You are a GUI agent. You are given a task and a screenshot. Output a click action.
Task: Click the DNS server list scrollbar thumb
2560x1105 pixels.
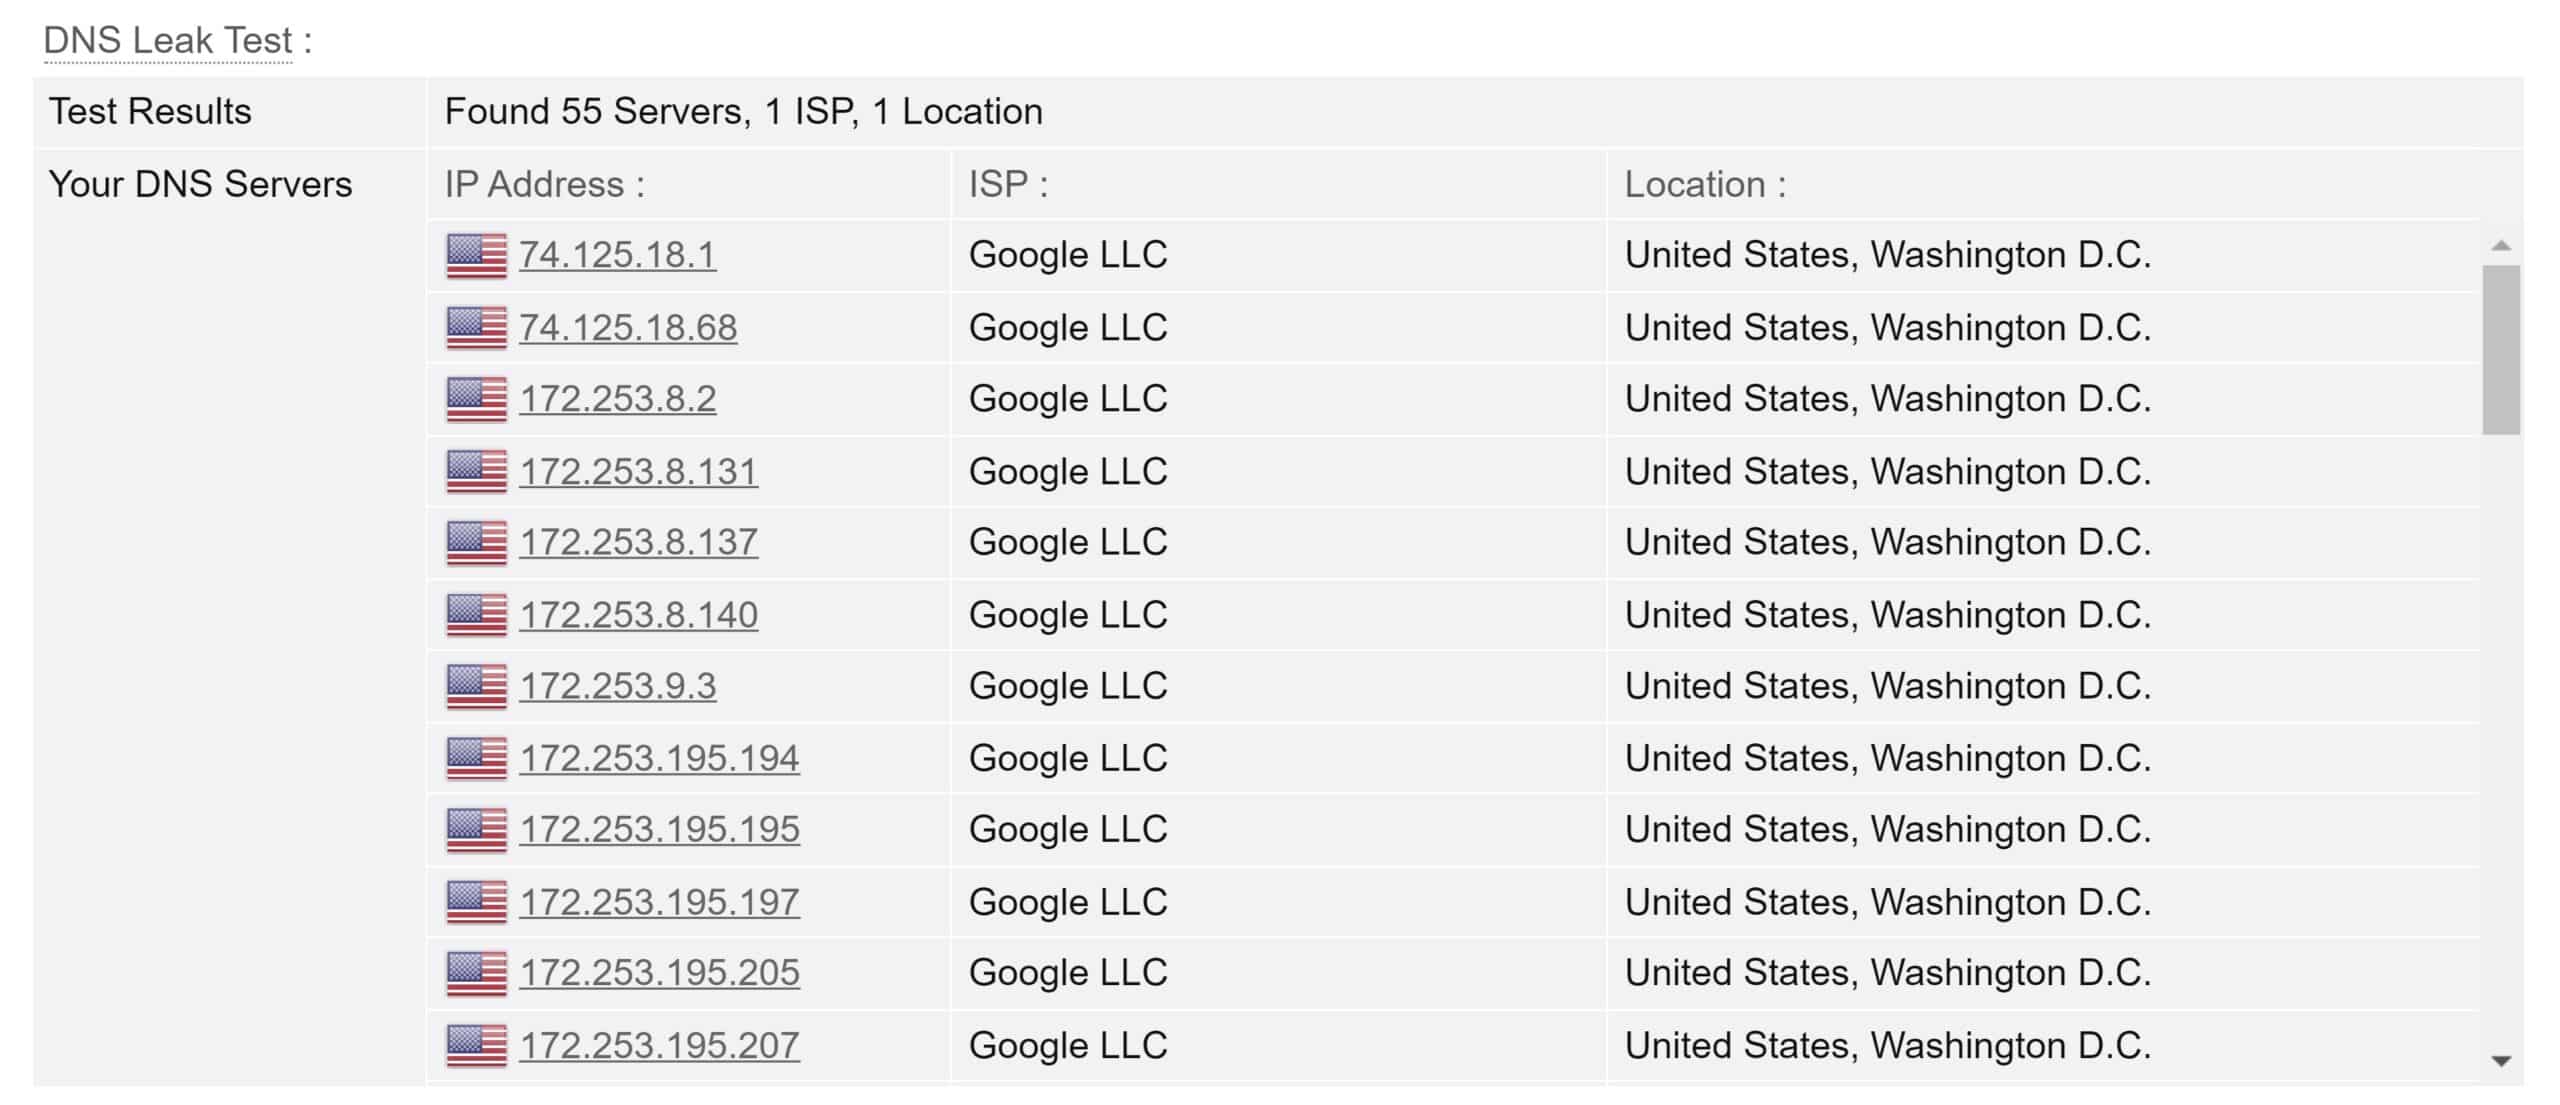point(2501,350)
